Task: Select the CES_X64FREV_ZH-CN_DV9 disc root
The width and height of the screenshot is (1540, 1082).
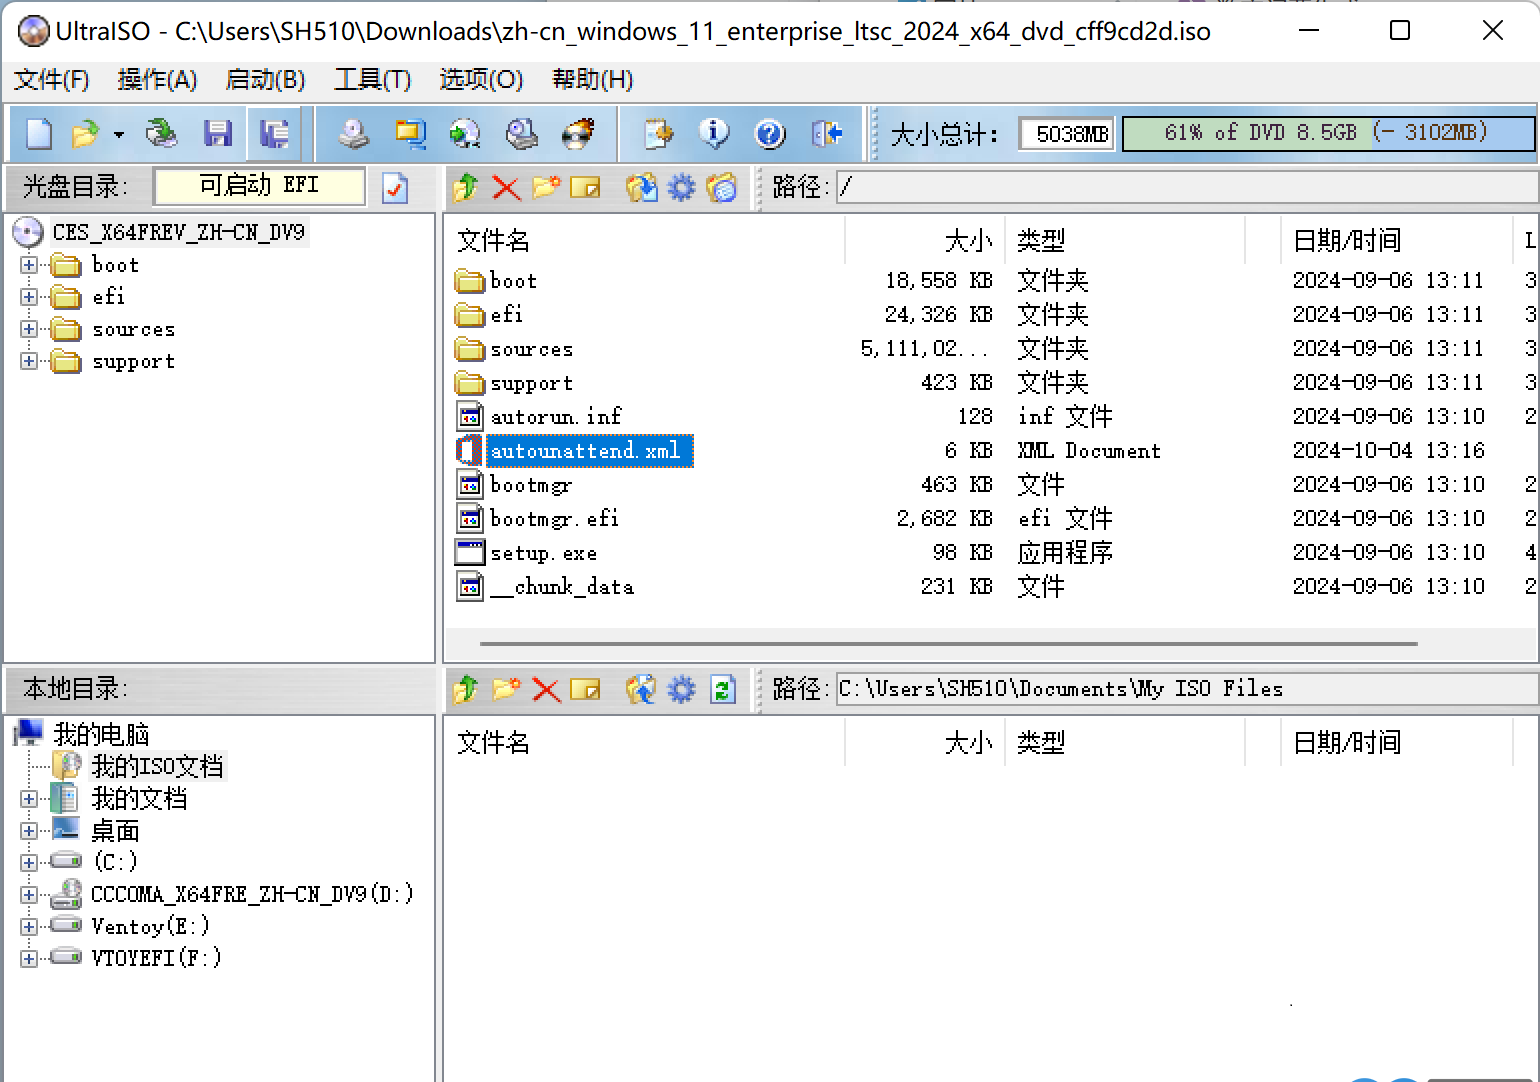Action: tap(178, 232)
